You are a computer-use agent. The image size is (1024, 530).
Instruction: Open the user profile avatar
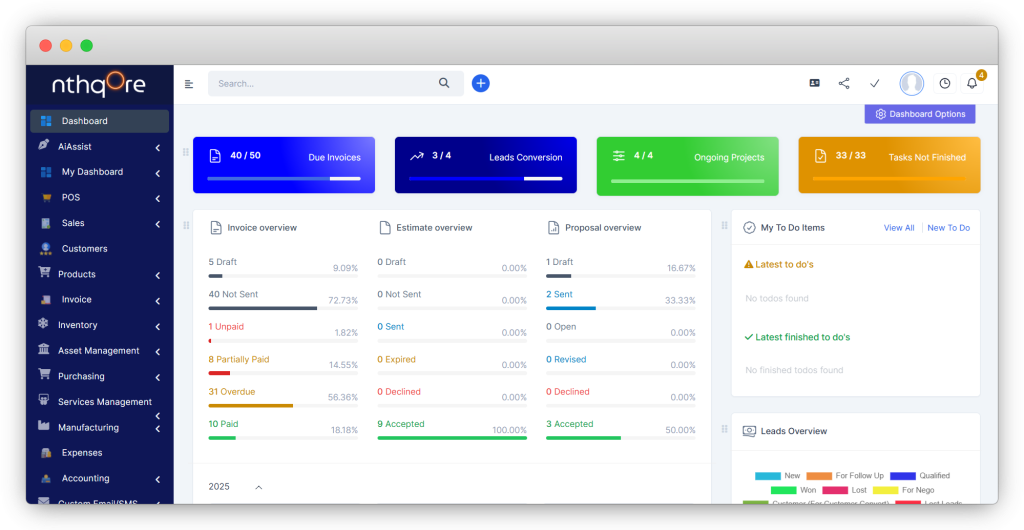coord(912,83)
